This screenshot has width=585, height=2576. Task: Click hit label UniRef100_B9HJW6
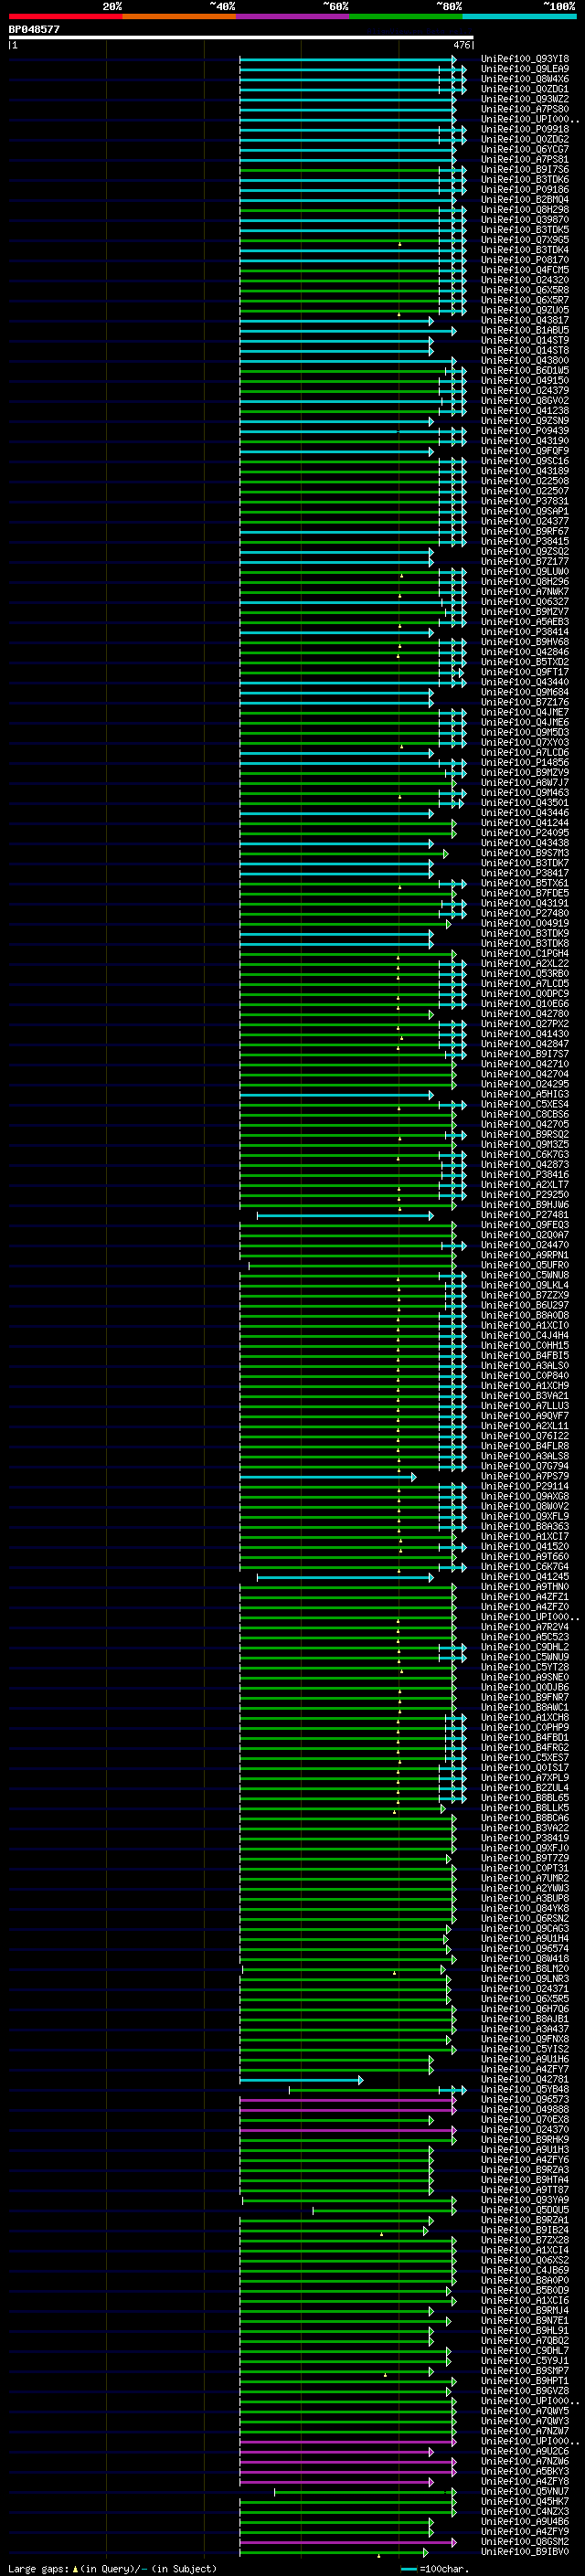[525, 1205]
